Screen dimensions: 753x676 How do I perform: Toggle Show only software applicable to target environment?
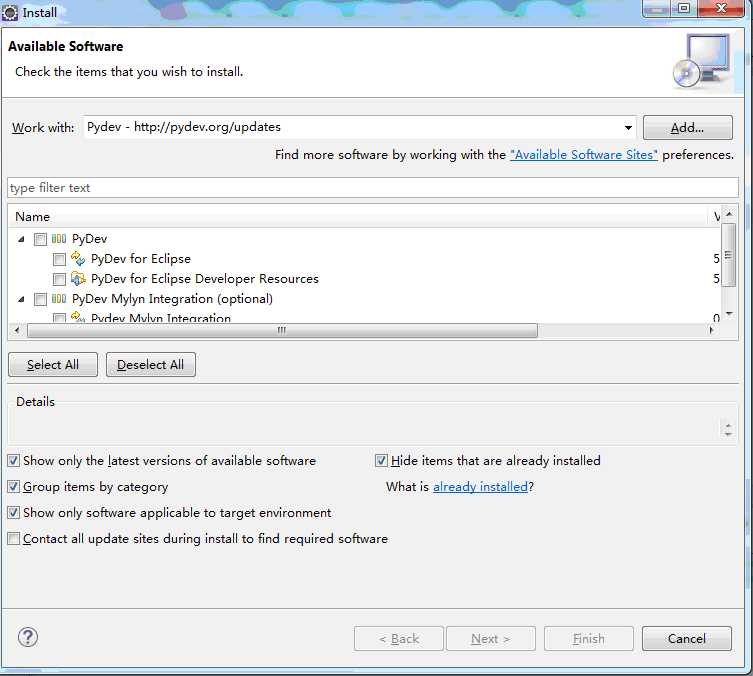[x=14, y=513]
